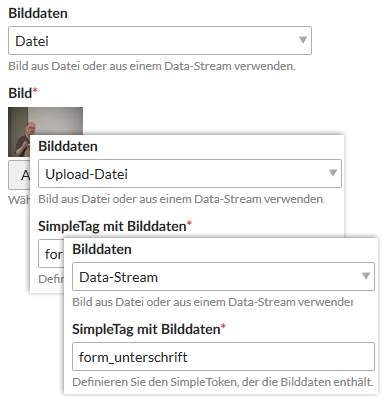Screen dimensions: 382x398
Task: Click the help text below the Datei dropdown
Action: 152,66
